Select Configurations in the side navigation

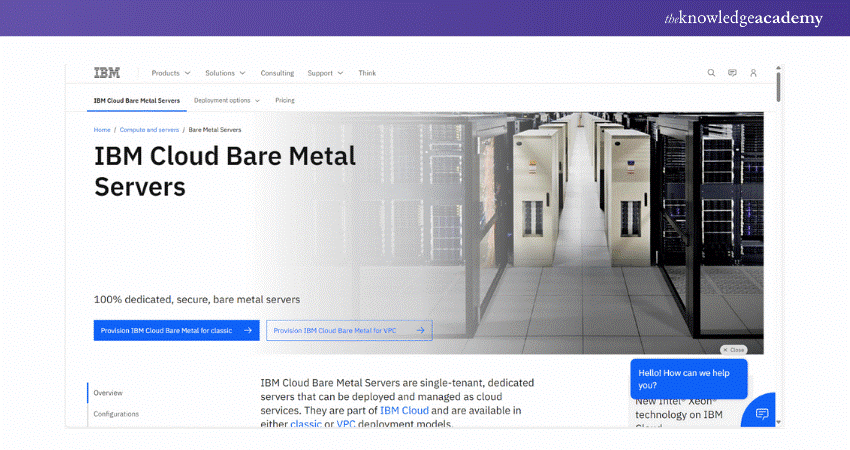pos(116,414)
